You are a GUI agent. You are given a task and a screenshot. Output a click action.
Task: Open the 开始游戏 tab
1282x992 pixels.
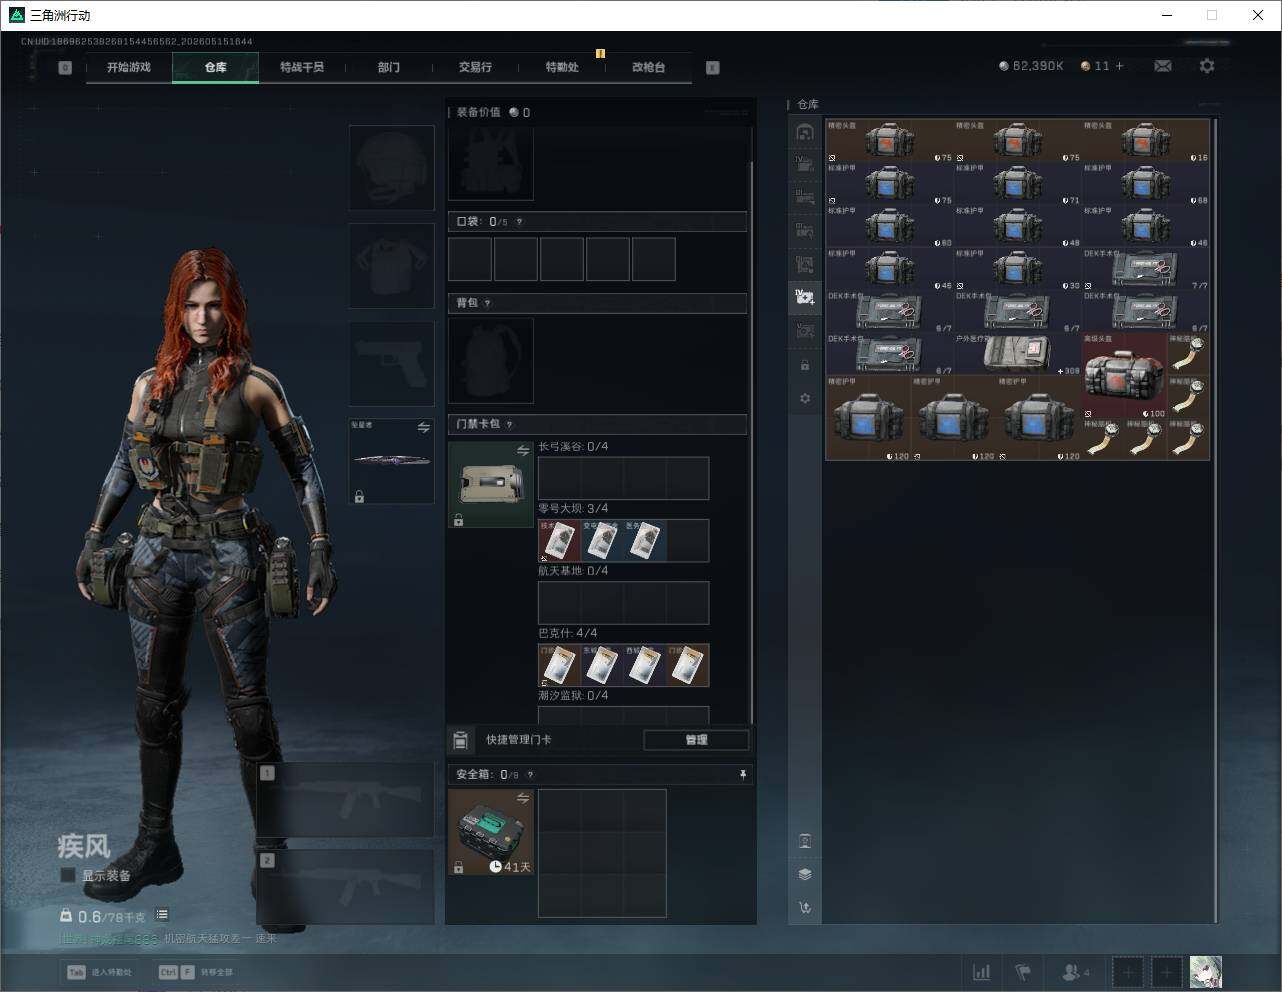[129, 67]
